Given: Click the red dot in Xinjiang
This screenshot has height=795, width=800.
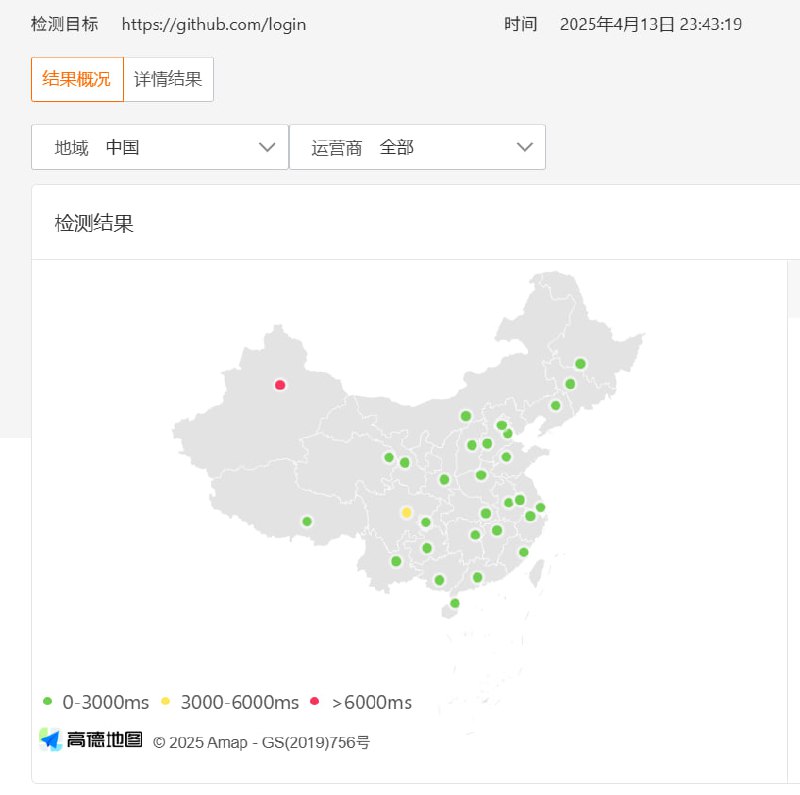Looking at the screenshot, I should (280, 385).
